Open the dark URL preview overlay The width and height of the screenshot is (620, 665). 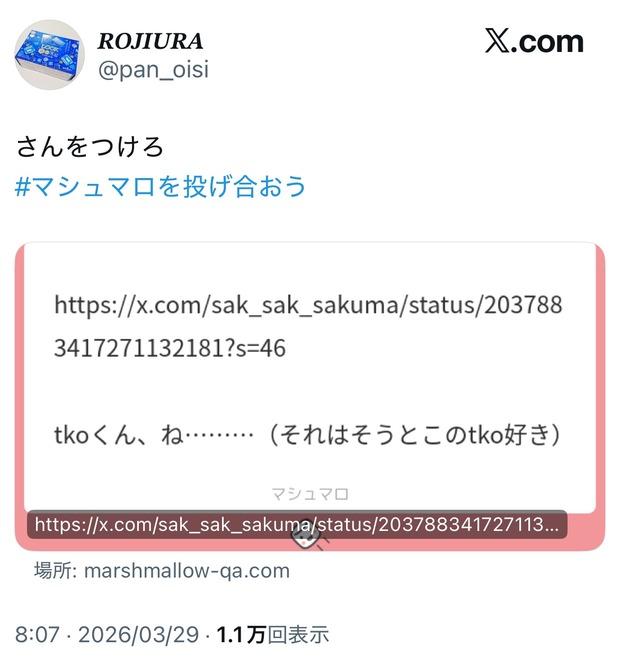click(x=297, y=525)
